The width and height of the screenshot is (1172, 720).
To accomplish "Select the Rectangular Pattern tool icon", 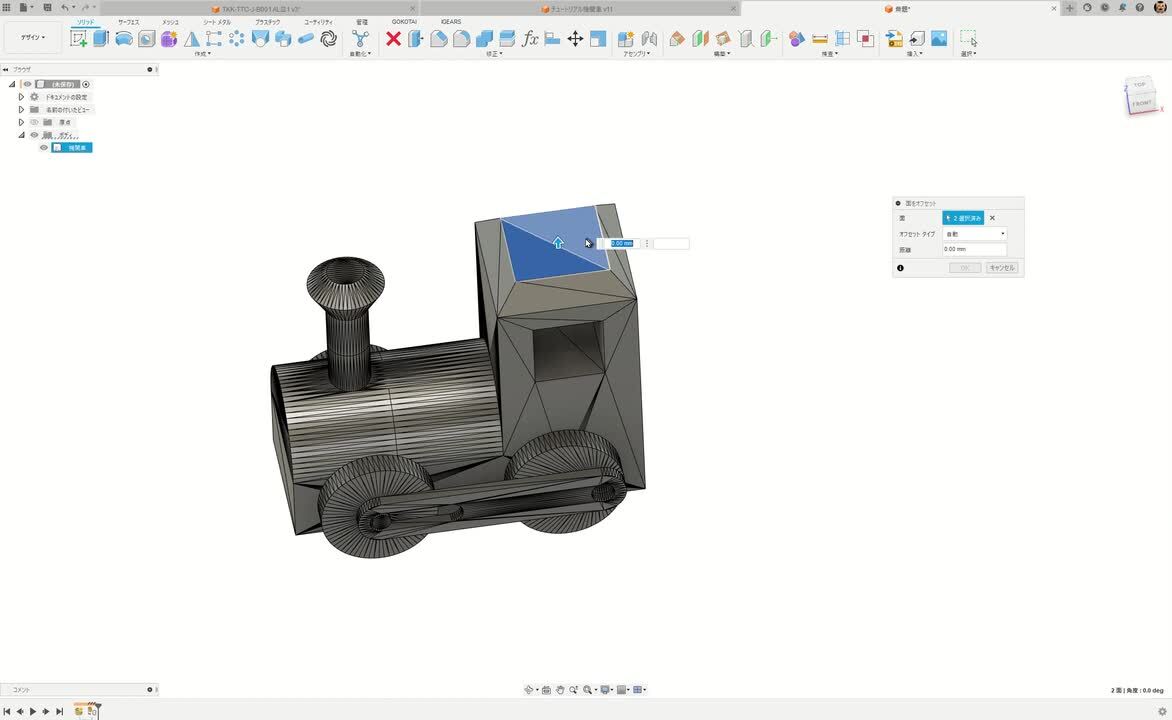I will tap(214, 39).
